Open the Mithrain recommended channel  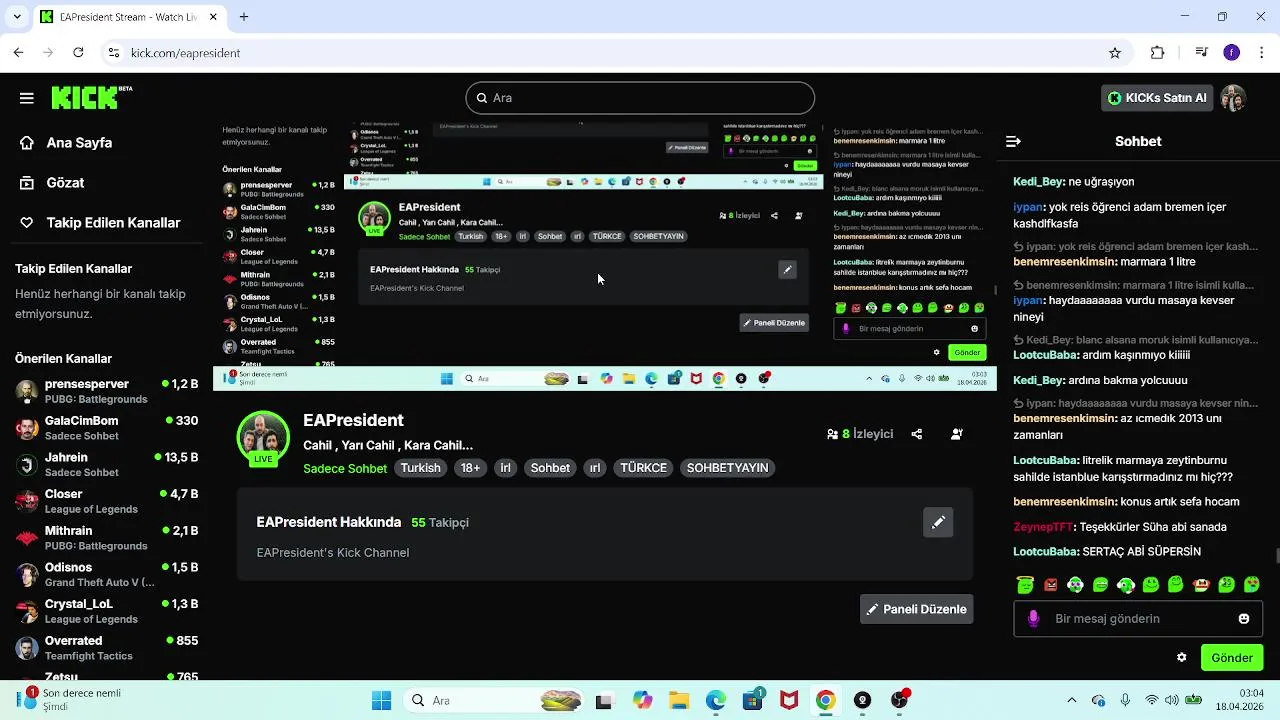[107, 538]
